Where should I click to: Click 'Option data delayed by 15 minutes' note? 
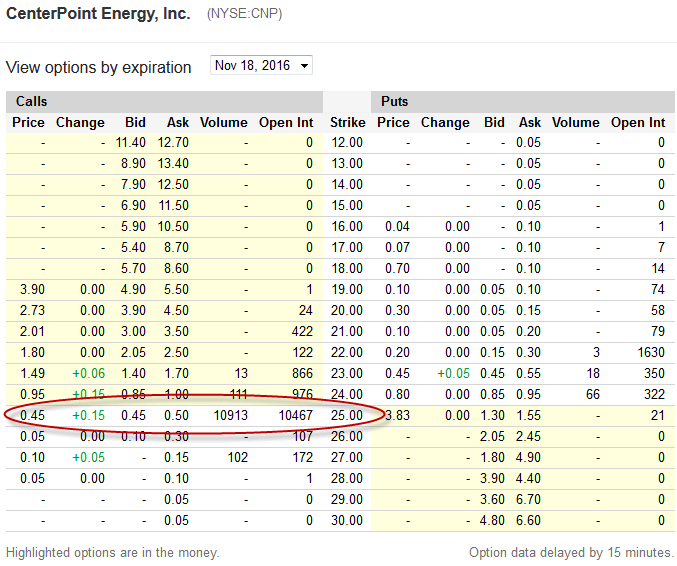pos(572,553)
